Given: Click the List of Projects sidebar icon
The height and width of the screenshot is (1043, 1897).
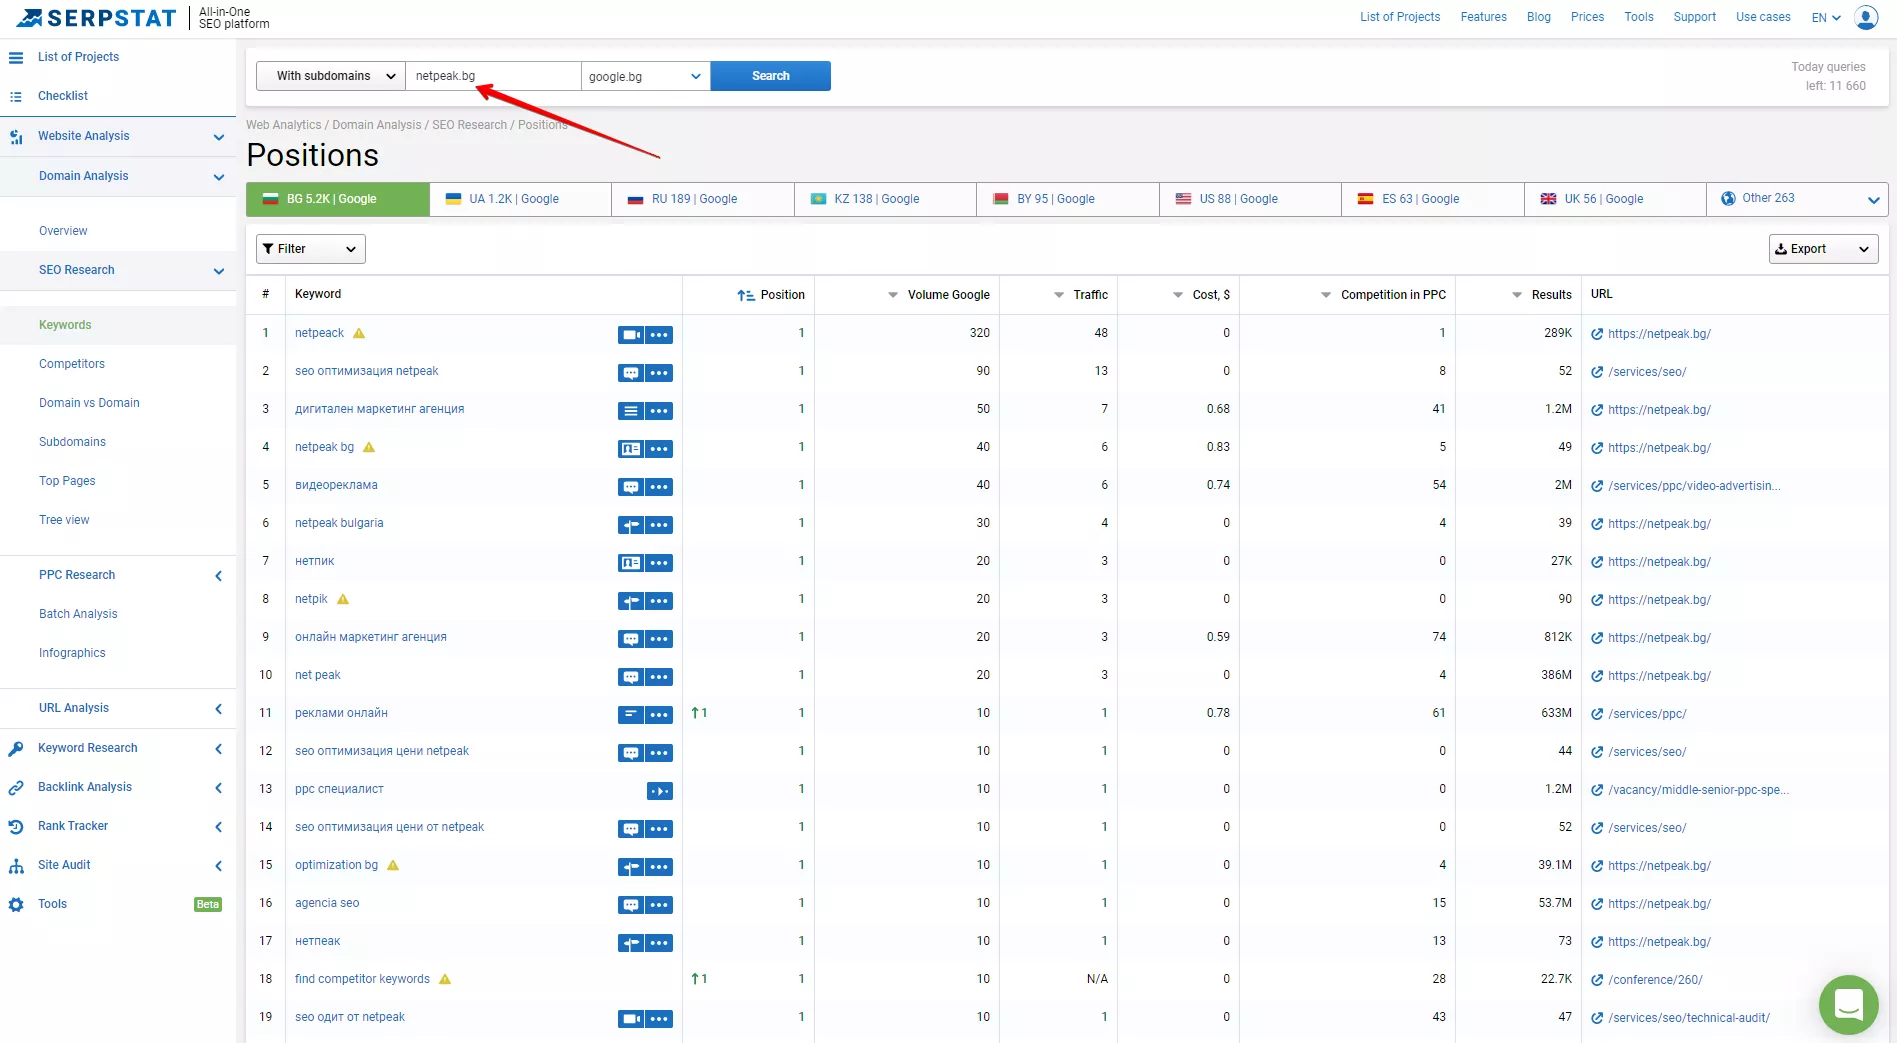Looking at the screenshot, I should click(x=16, y=57).
